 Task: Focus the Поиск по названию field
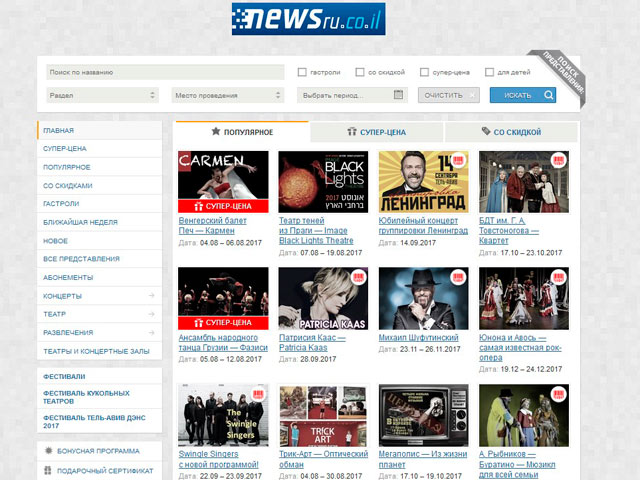click(x=165, y=72)
